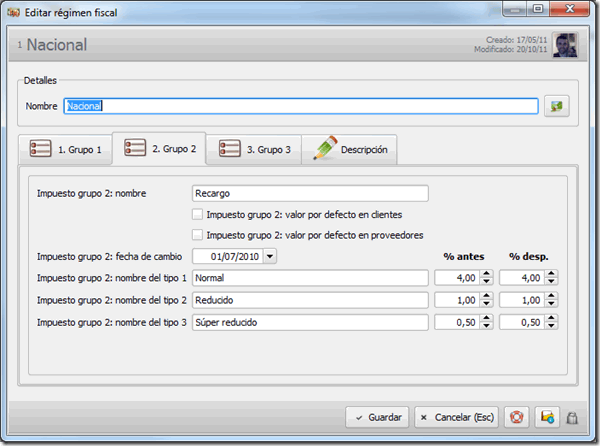Image resolution: width=600 pixels, height=446 pixels.
Task: Click the % antes 0,50 value field
Action: click(457, 322)
